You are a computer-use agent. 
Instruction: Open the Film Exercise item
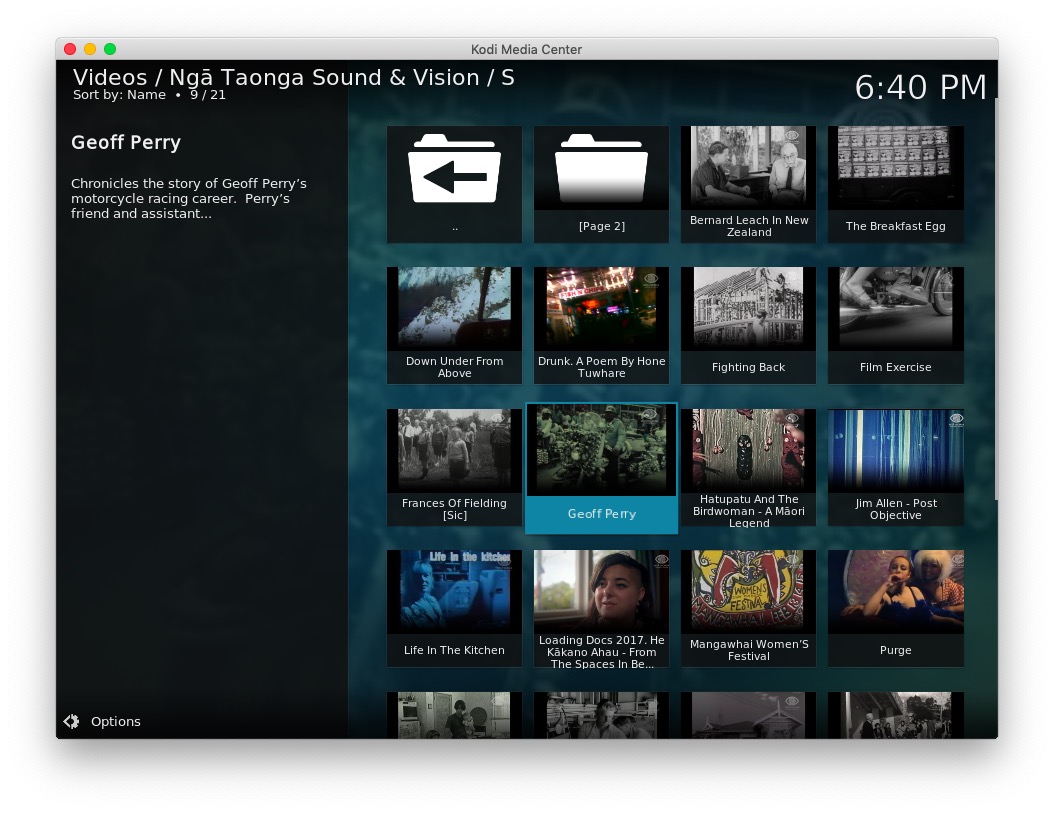(x=895, y=310)
